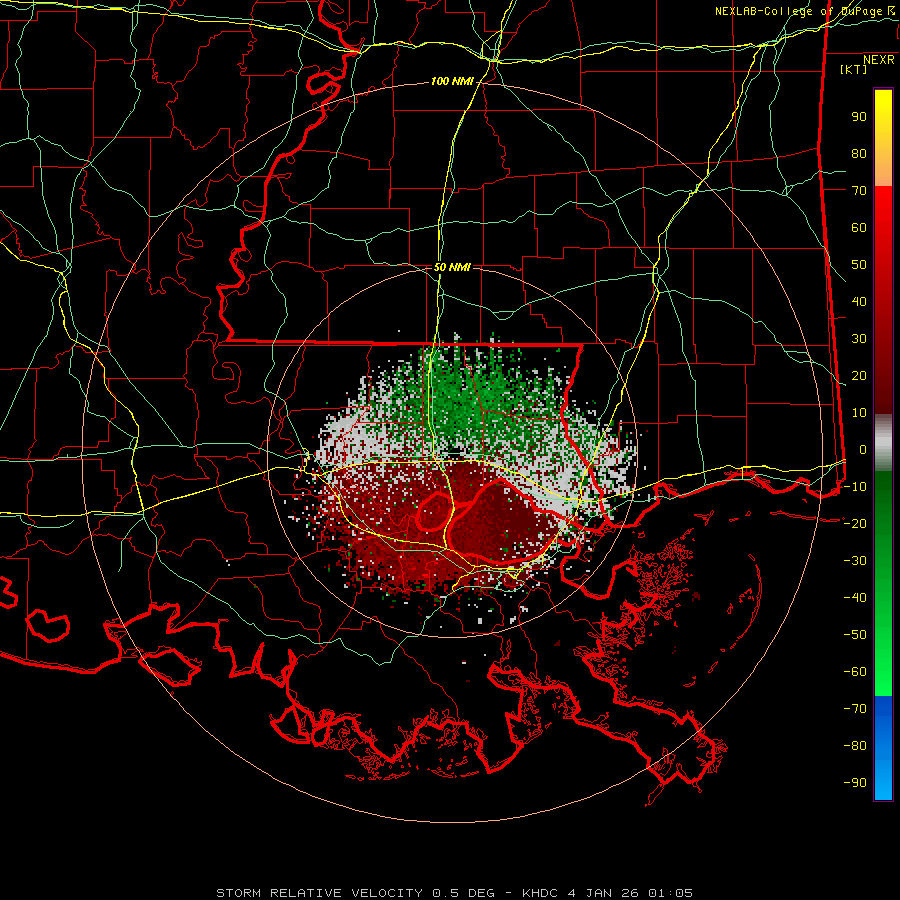Click the 10 value on the velocity scale
900x900 pixels.
pos(859,413)
